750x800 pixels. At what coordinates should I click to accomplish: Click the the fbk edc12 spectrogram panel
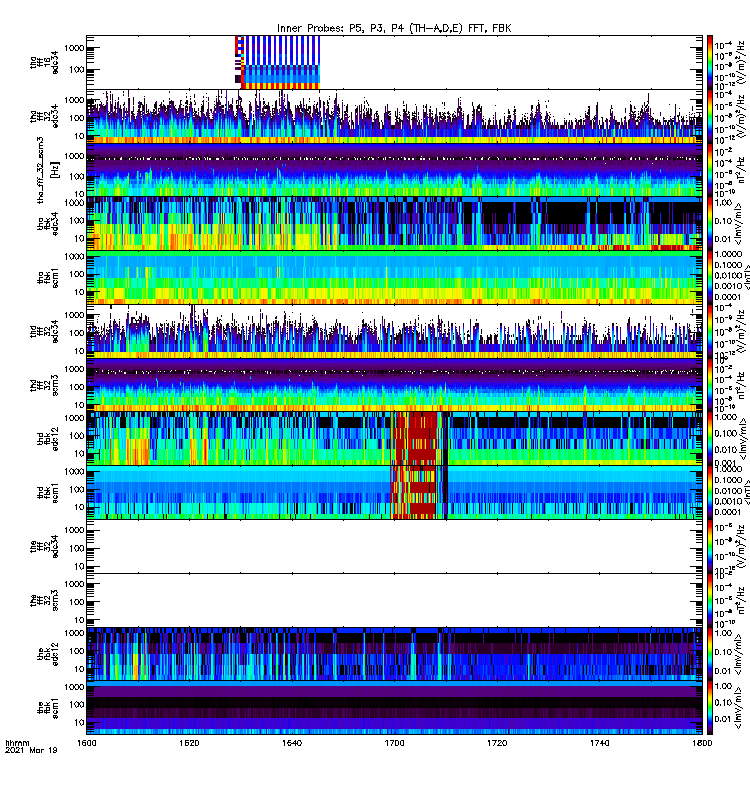(394, 654)
